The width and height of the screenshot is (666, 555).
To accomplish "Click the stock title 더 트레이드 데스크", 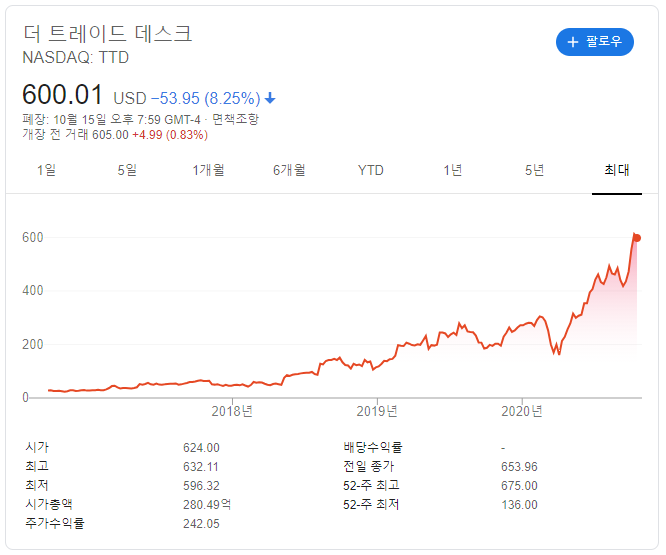I will click(107, 34).
